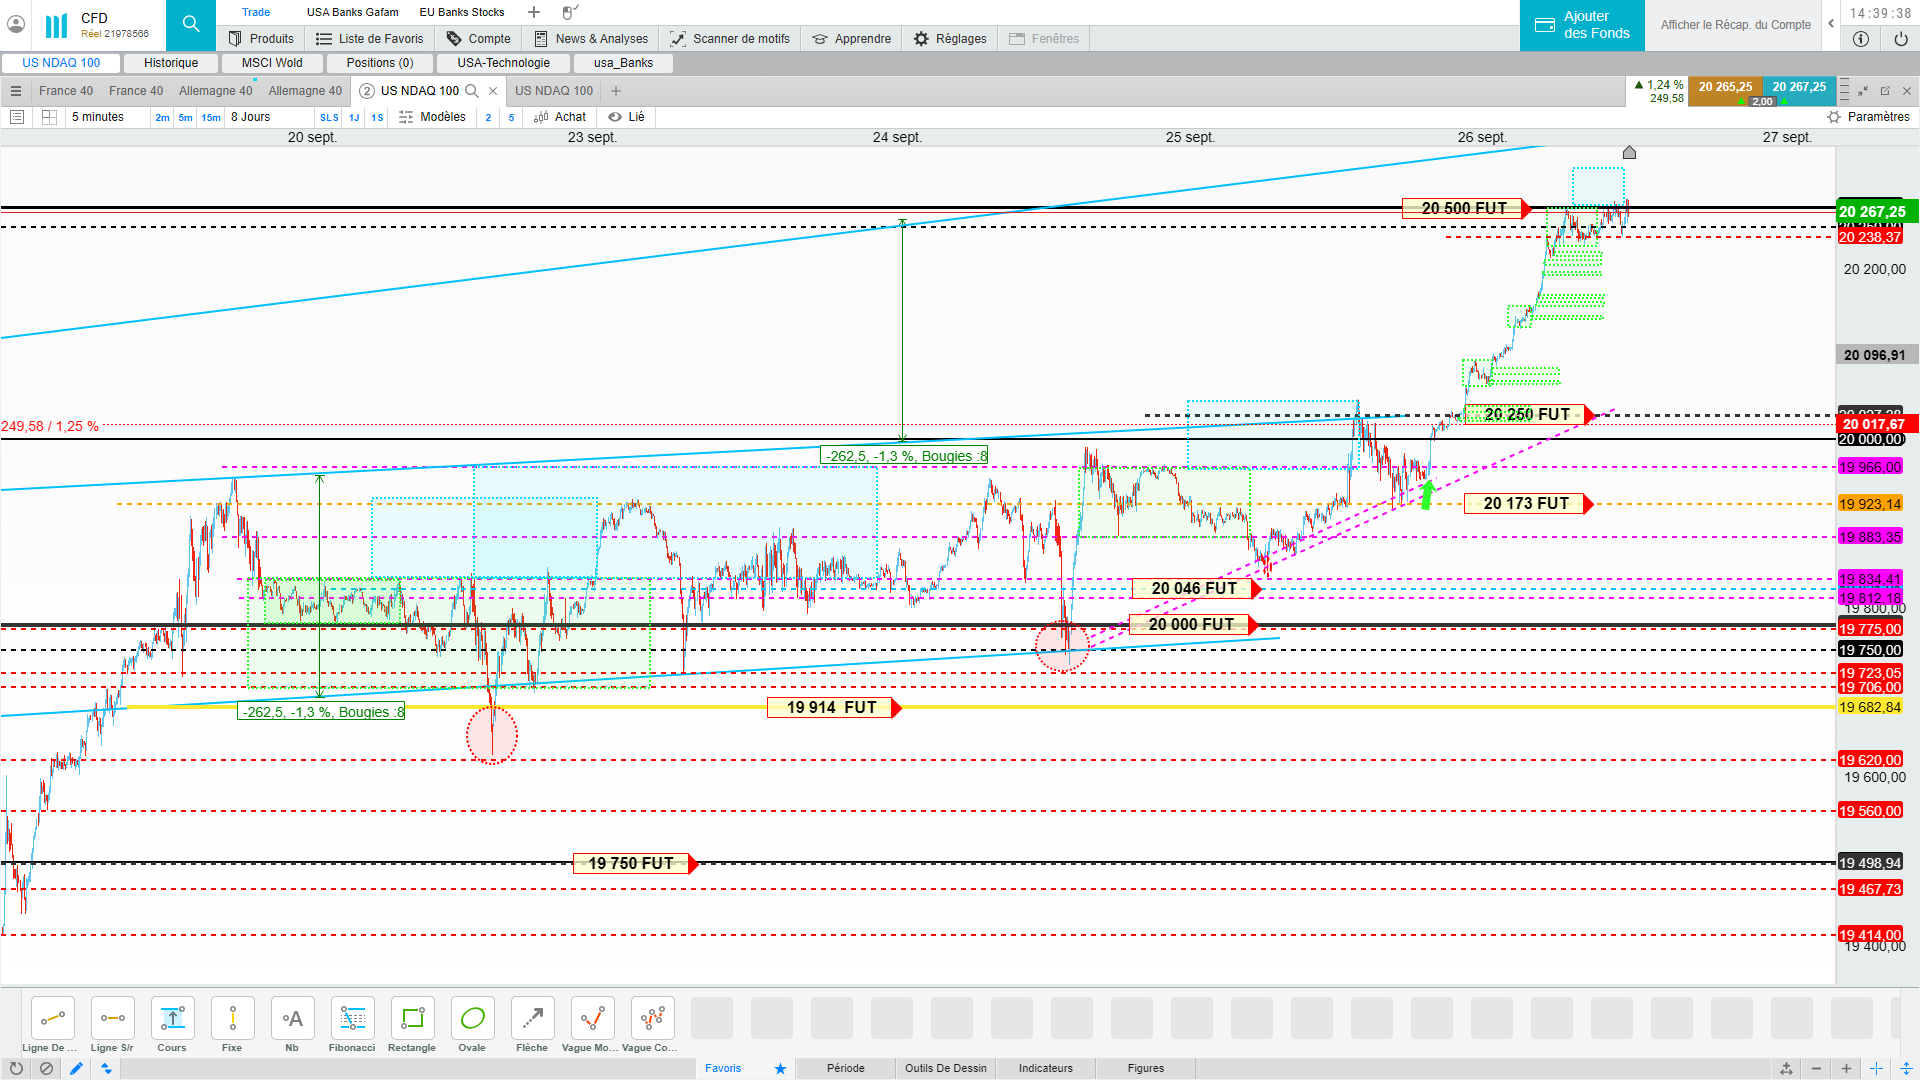Click the Nb text annotation tool
Image resolution: width=1920 pixels, height=1080 pixels.
pyautogui.click(x=292, y=1019)
